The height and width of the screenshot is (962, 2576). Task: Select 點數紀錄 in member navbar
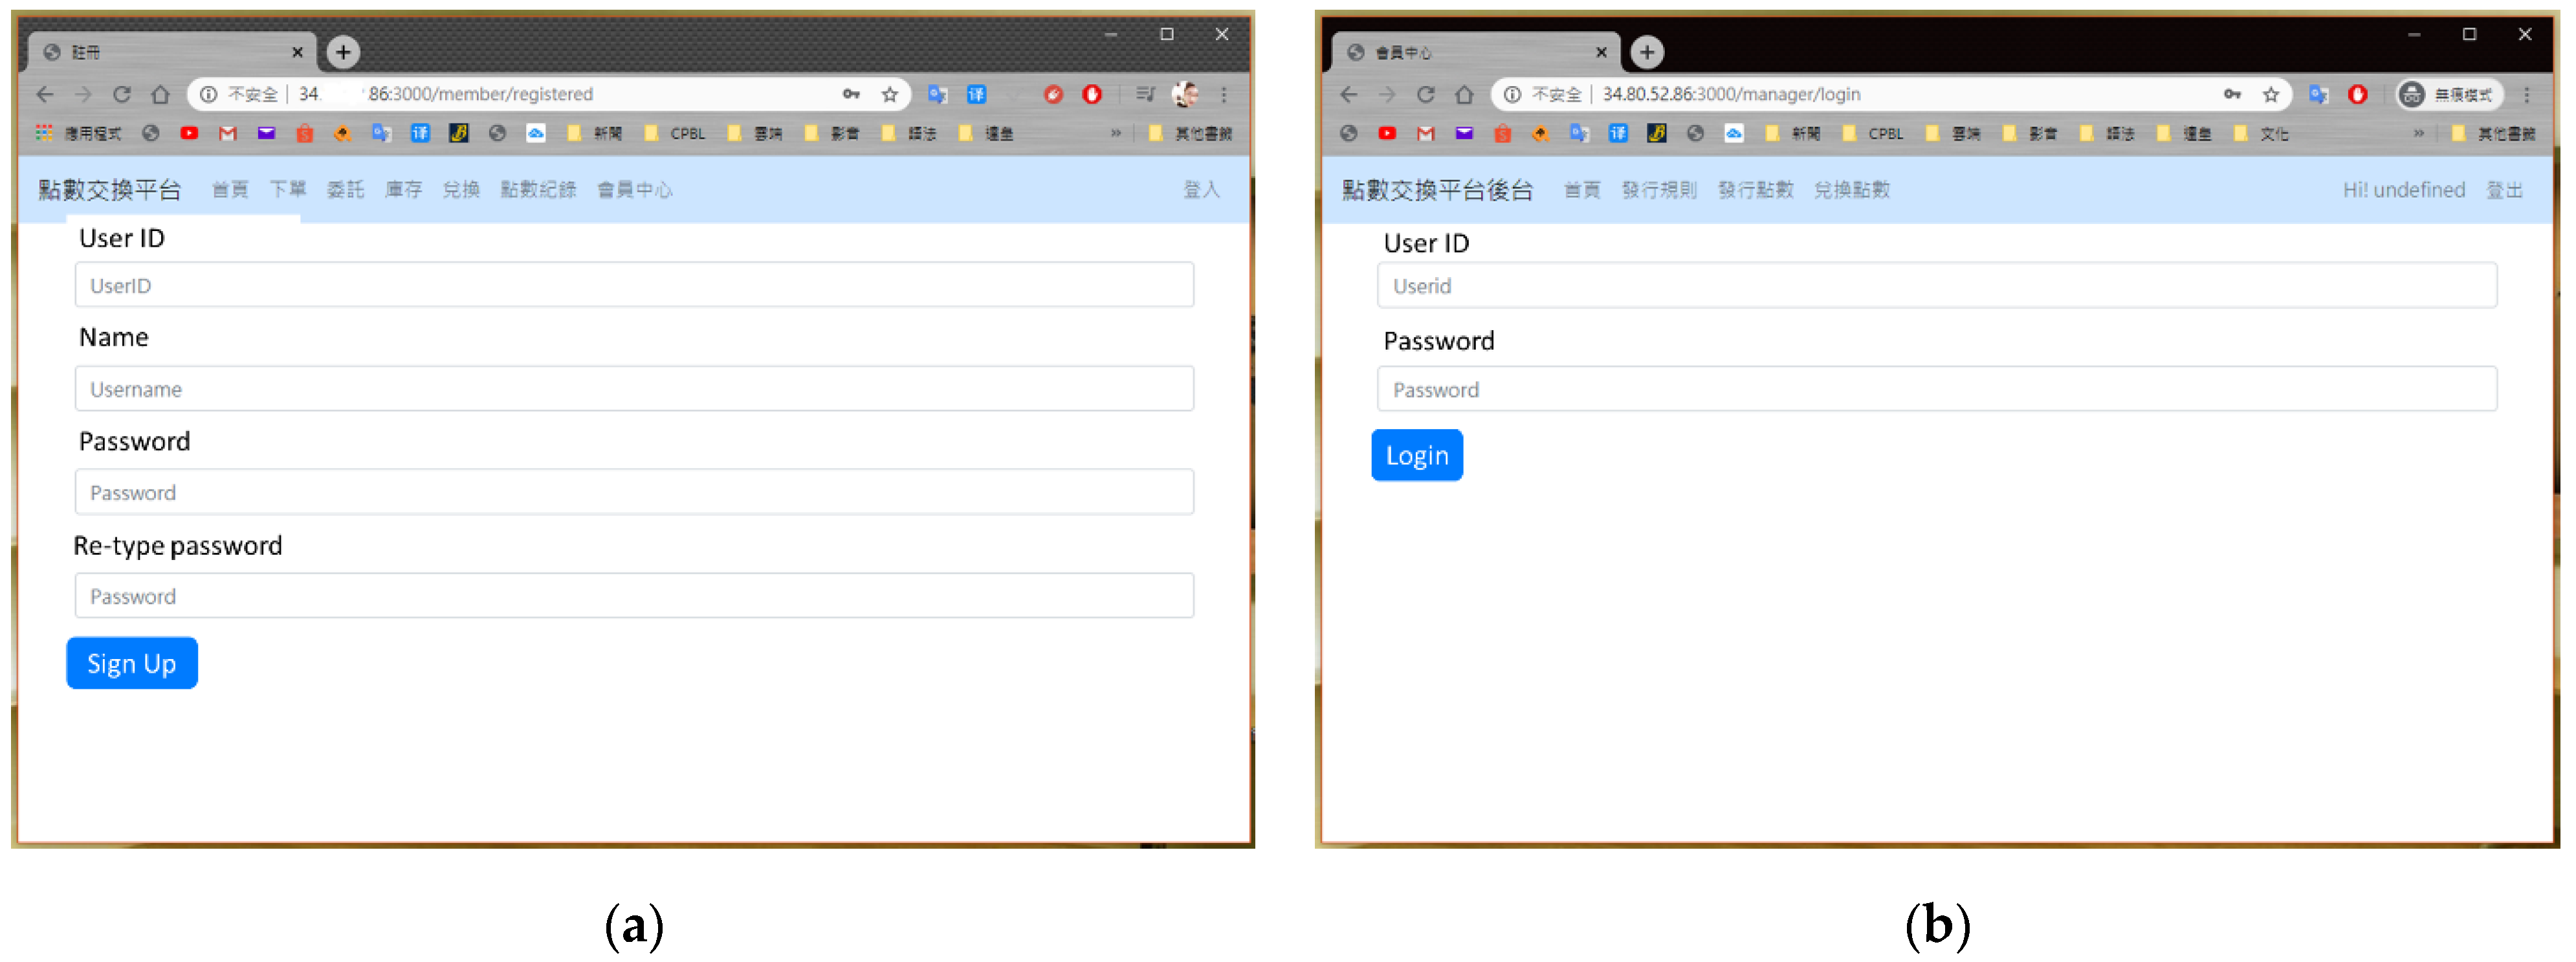(x=538, y=190)
